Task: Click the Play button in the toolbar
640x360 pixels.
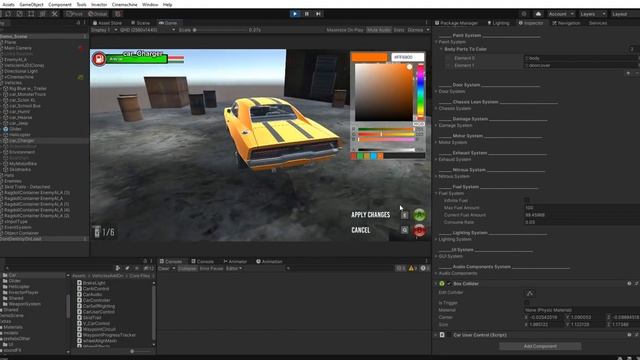Action: pos(295,13)
